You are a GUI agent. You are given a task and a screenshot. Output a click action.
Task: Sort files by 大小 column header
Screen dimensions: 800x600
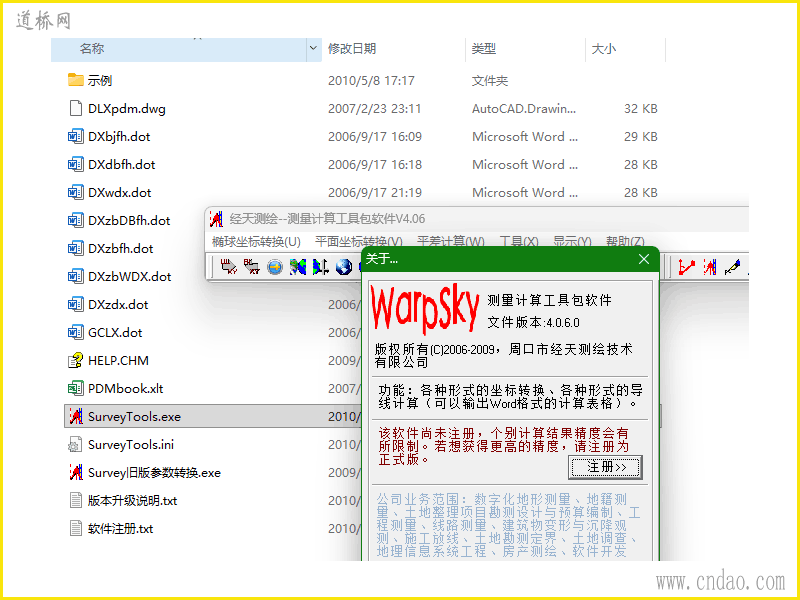[604, 48]
